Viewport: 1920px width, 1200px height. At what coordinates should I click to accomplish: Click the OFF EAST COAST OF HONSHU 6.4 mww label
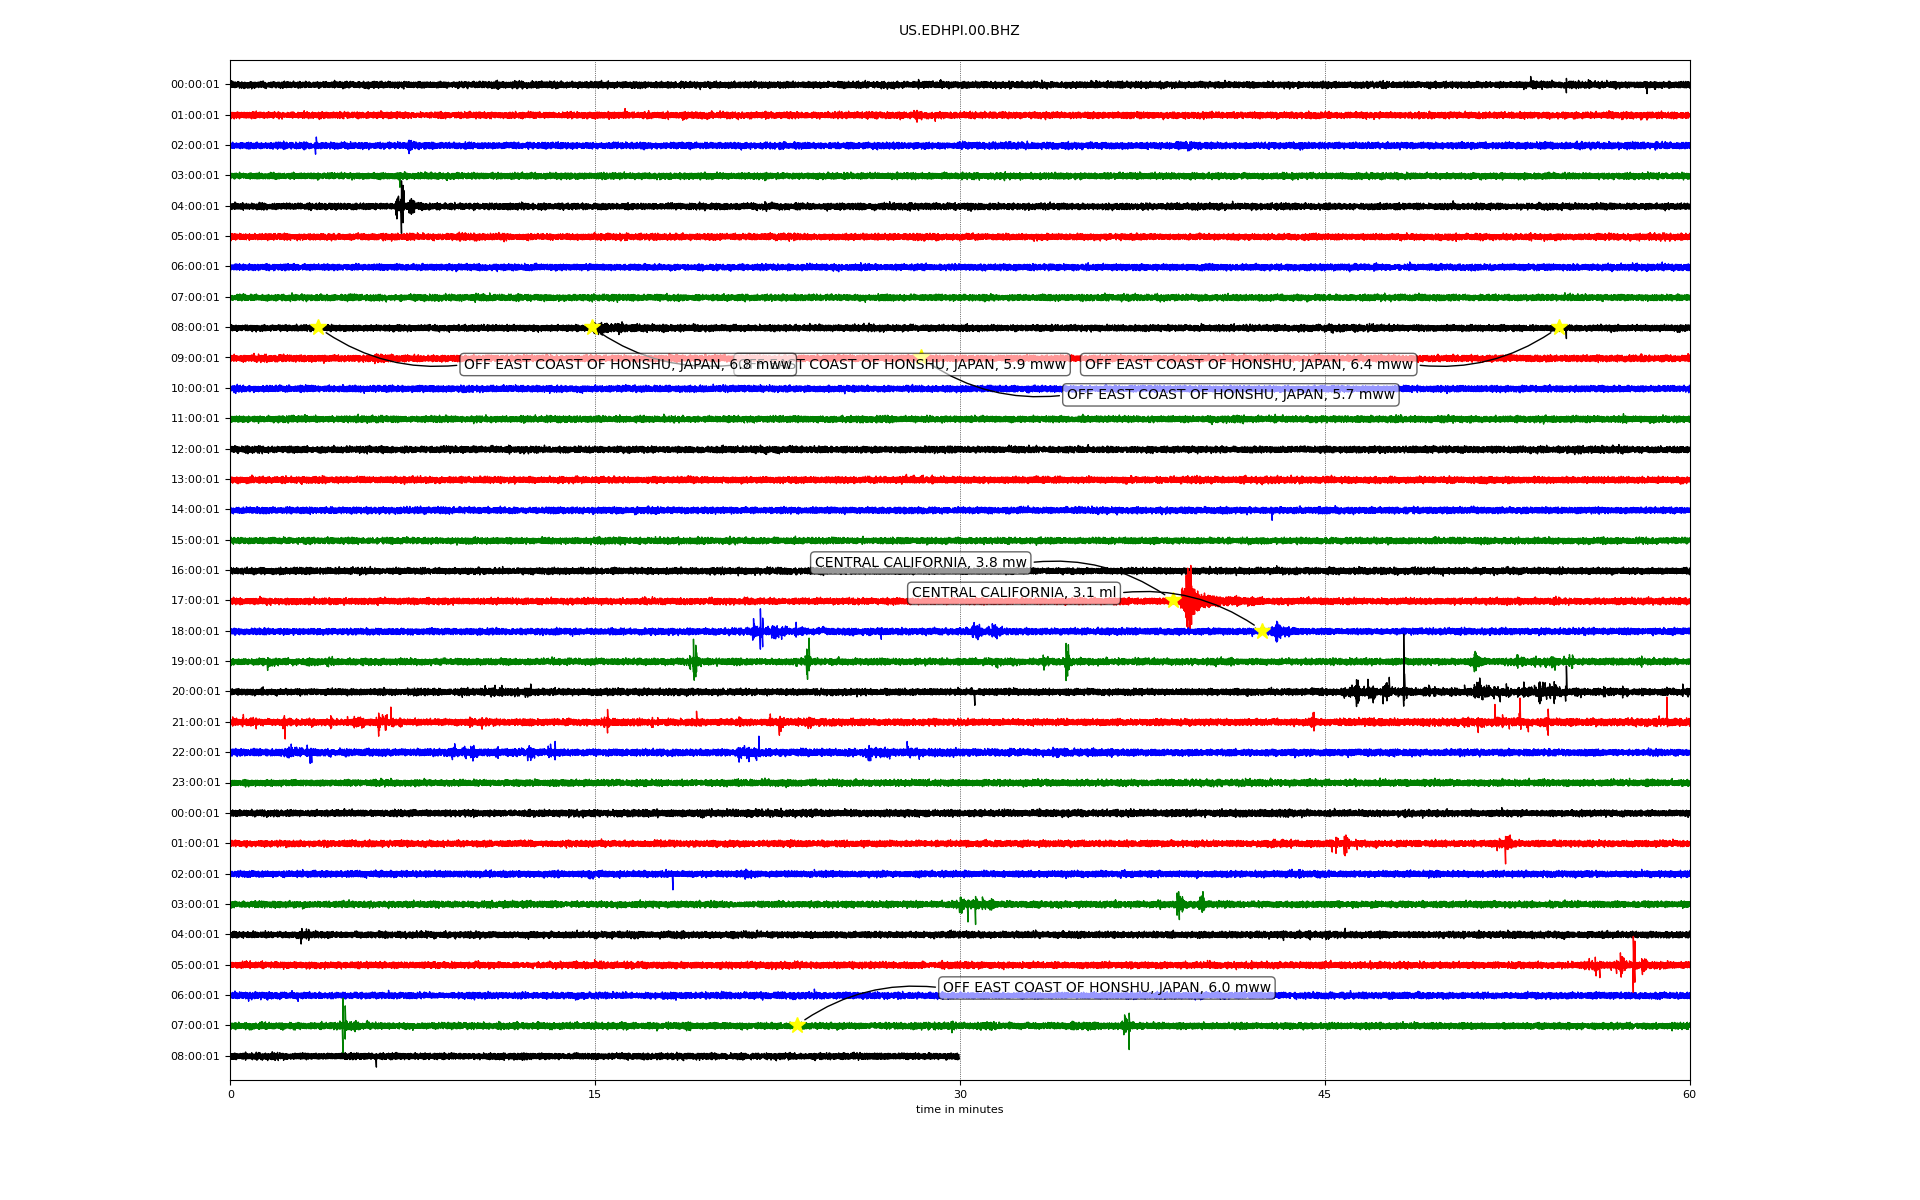1248,364
